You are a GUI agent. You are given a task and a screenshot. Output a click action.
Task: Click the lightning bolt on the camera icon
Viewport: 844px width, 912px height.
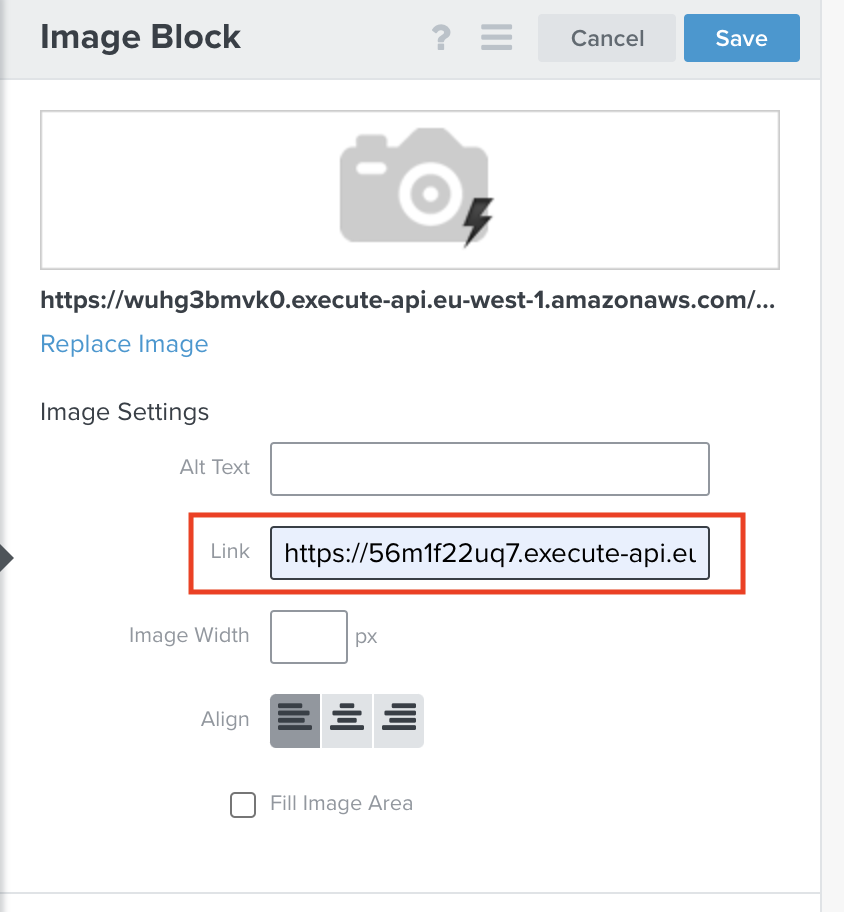[478, 221]
